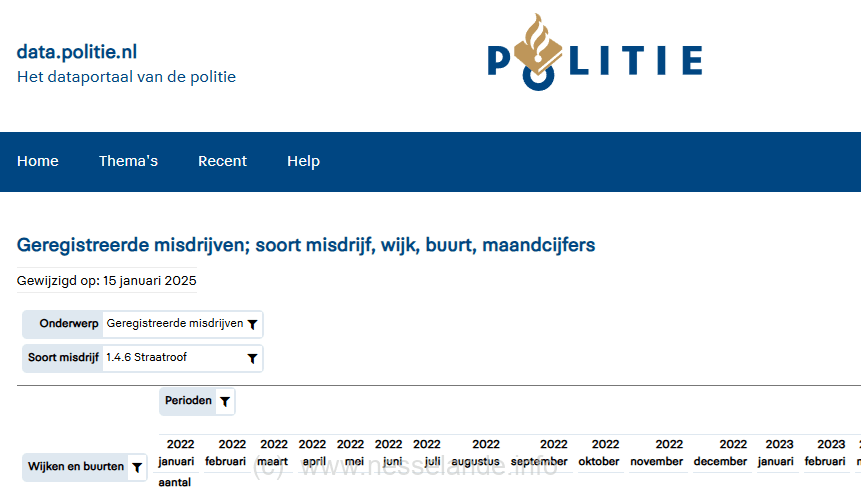Select the 2022 januari column header

(176, 452)
